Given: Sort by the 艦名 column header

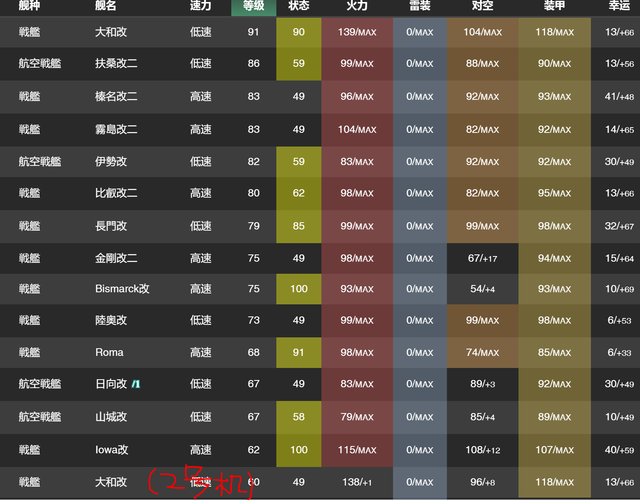Looking at the screenshot, I should (106, 7).
